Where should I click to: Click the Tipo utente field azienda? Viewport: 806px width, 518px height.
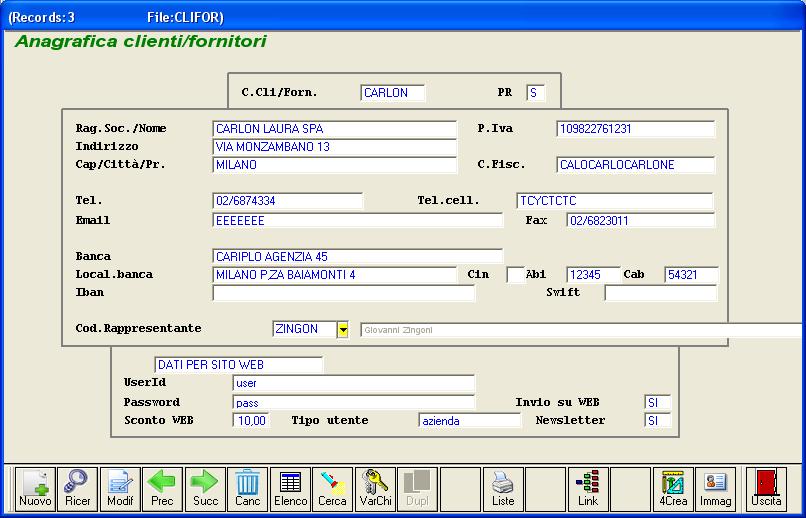(x=470, y=421)
